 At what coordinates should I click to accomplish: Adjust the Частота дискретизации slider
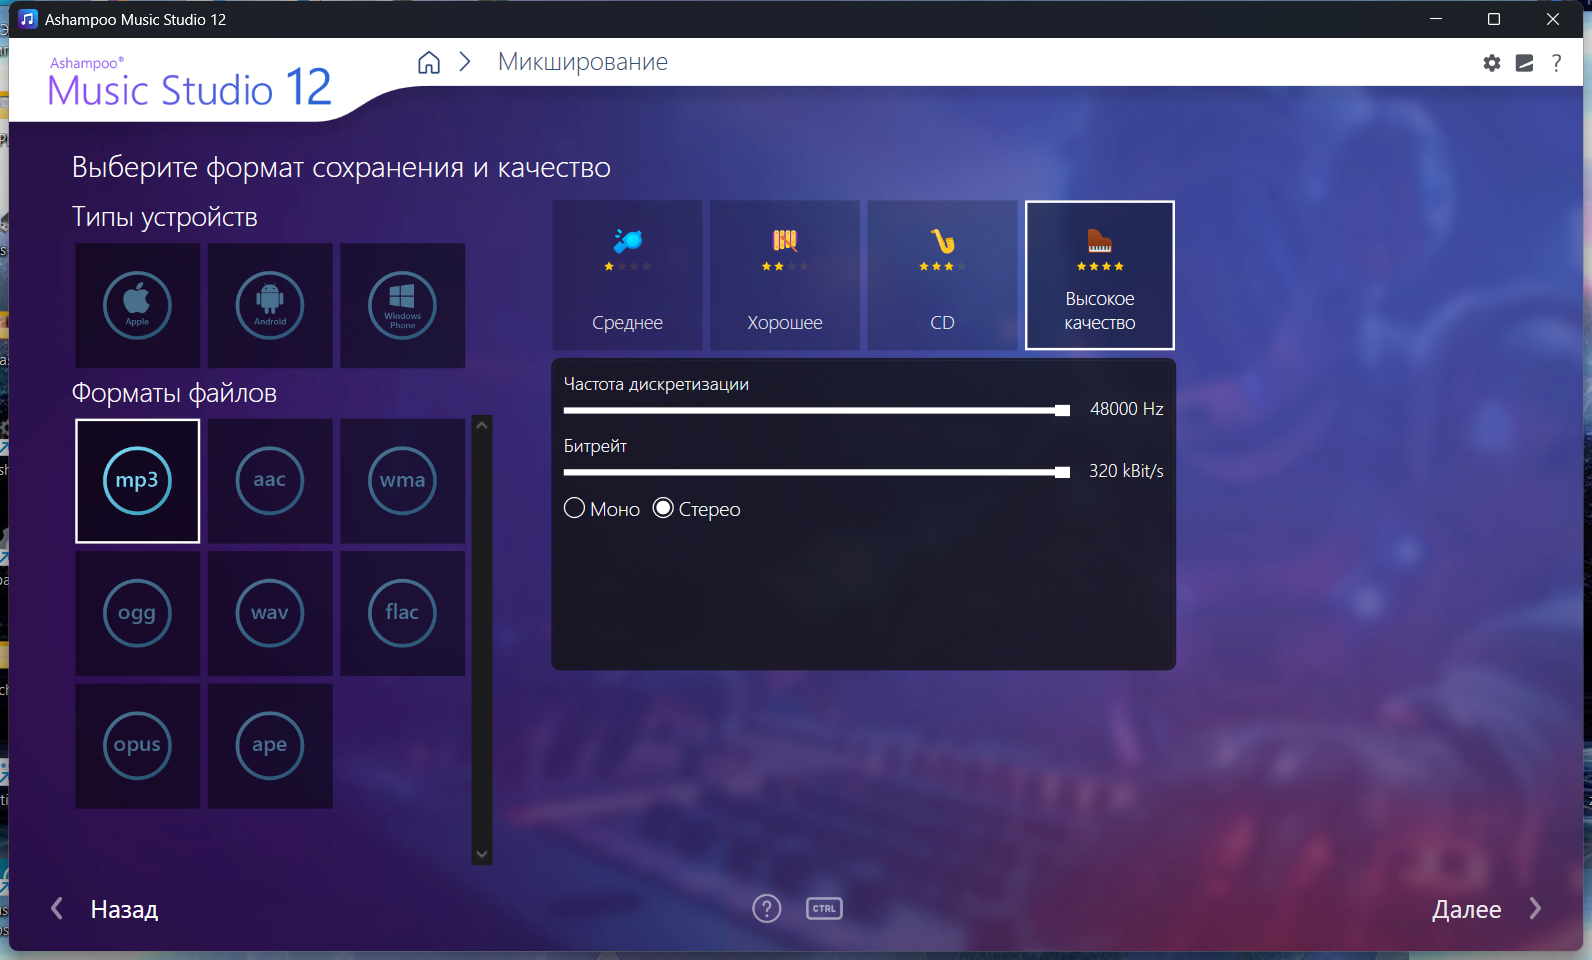pos(817,410)
